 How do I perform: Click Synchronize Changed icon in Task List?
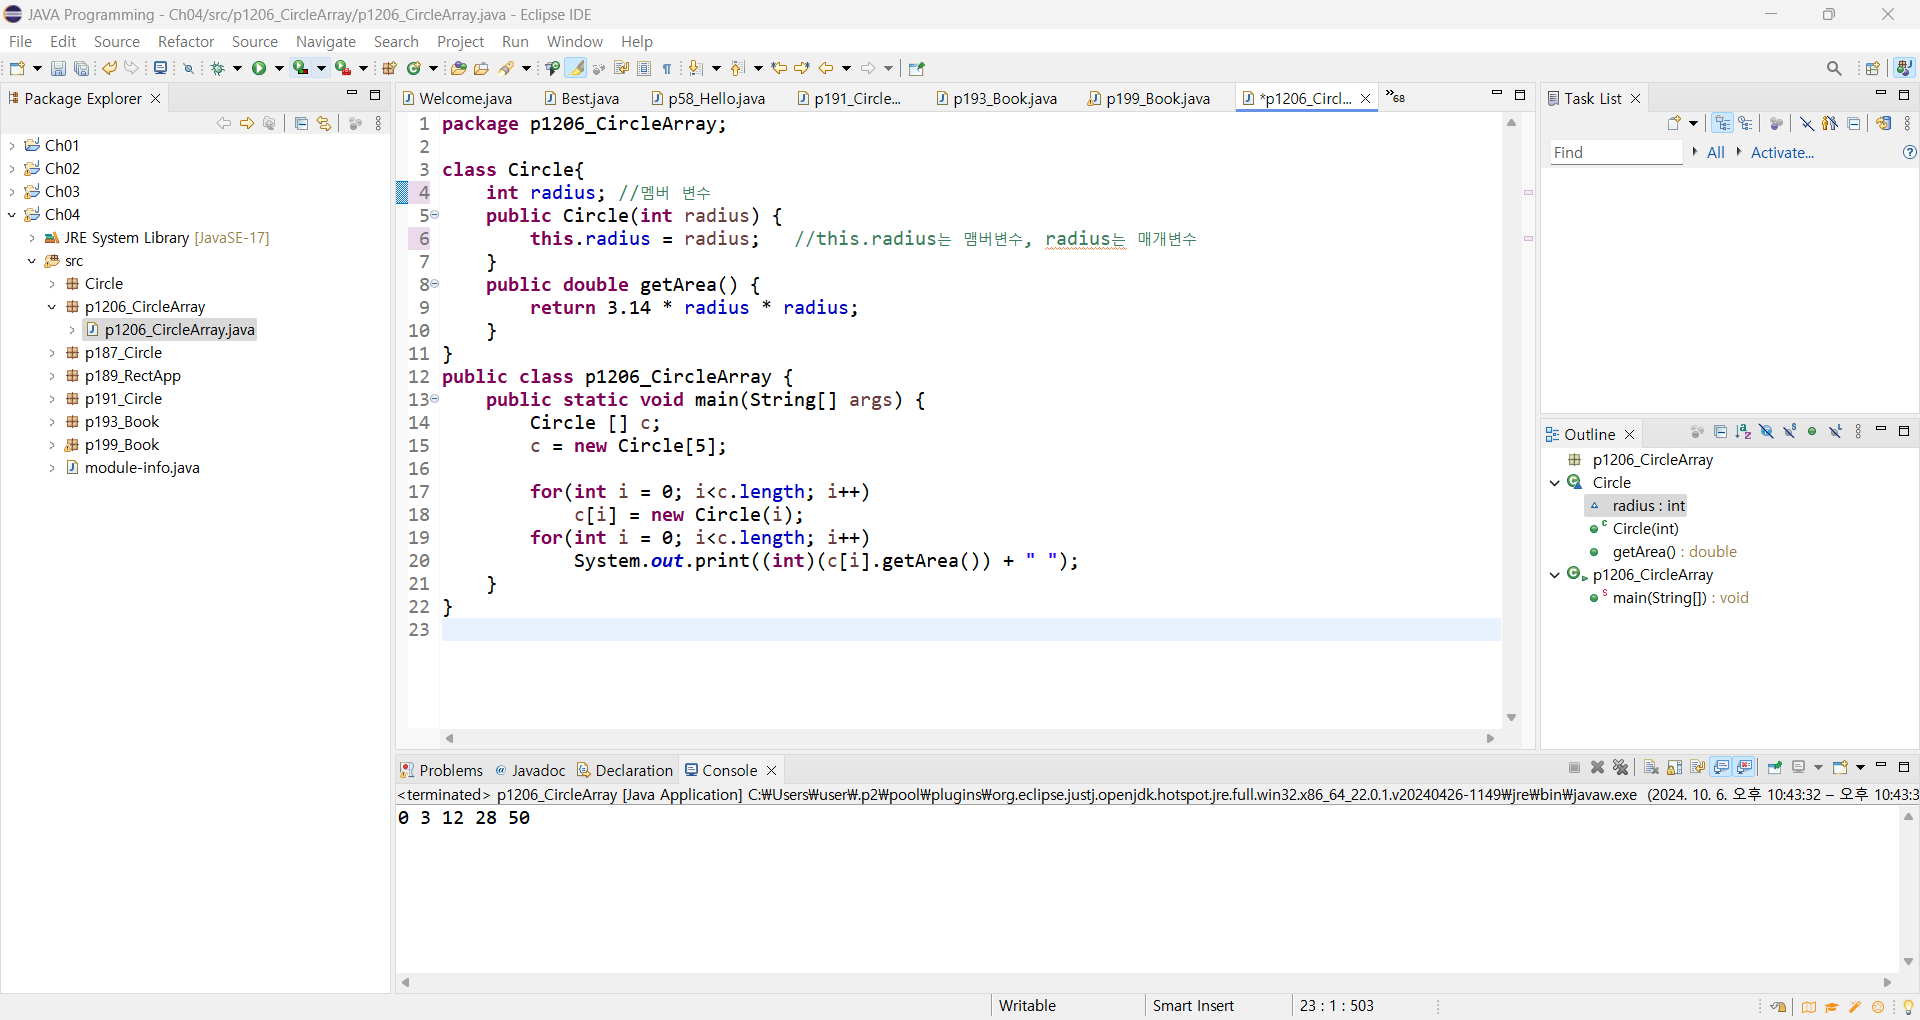coord(1884,123)
